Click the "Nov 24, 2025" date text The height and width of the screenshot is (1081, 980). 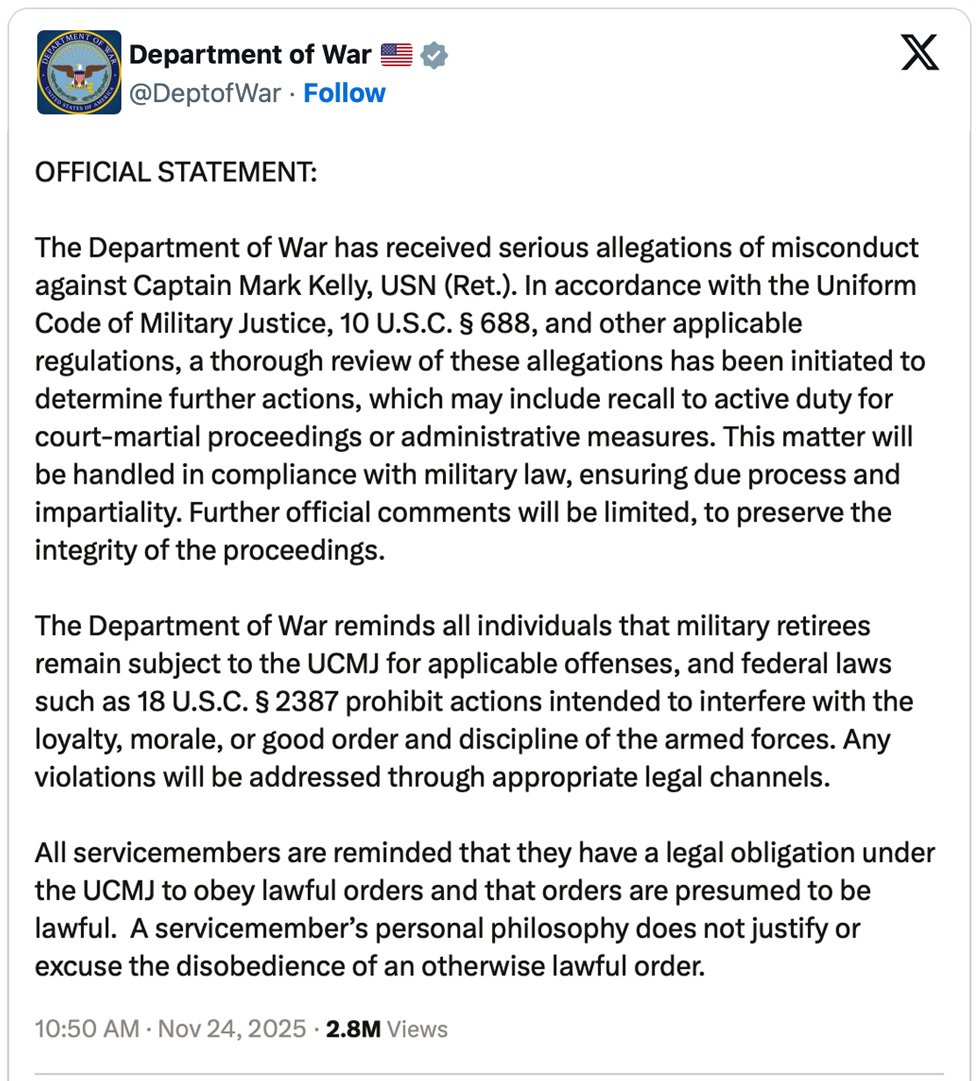232,1028
